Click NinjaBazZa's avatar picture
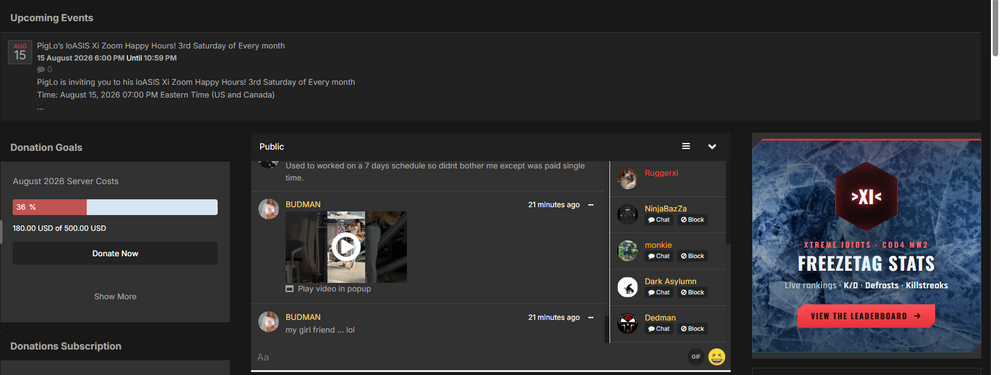This screenshot has width=1000, height=375. pyautogui.click(x=628, y=214)
